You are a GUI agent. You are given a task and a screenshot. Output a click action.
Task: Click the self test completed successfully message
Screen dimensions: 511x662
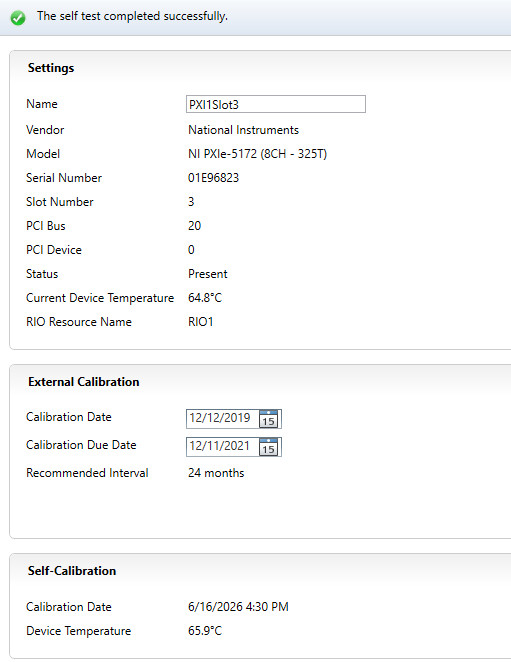tap(132, 16)
